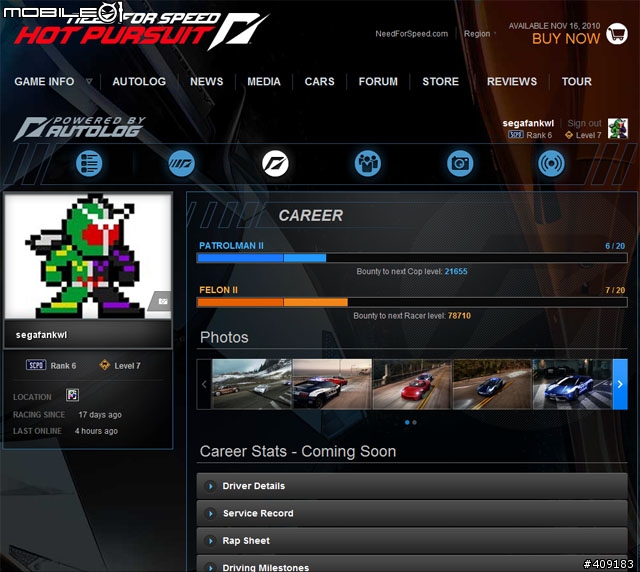
Task: Click the Sign out link
Action: (584, 123)
